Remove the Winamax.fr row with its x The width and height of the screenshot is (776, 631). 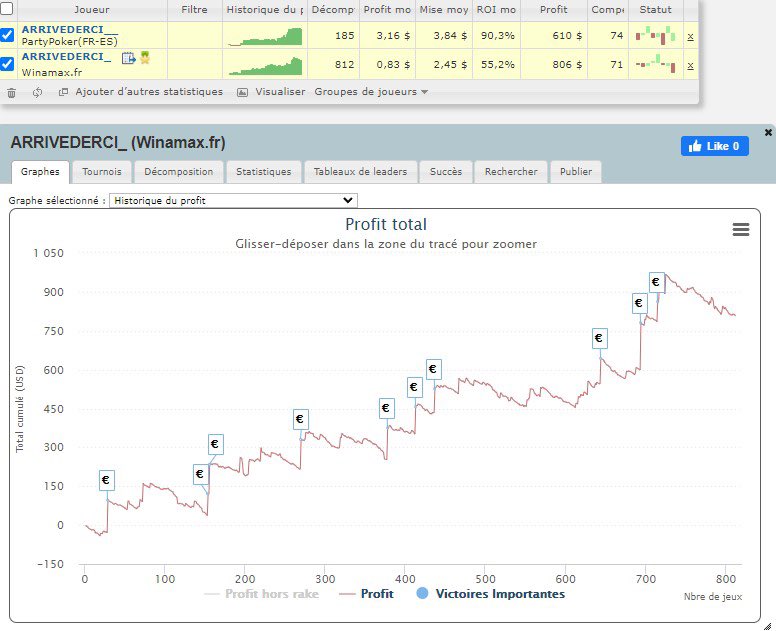point(690,65)
